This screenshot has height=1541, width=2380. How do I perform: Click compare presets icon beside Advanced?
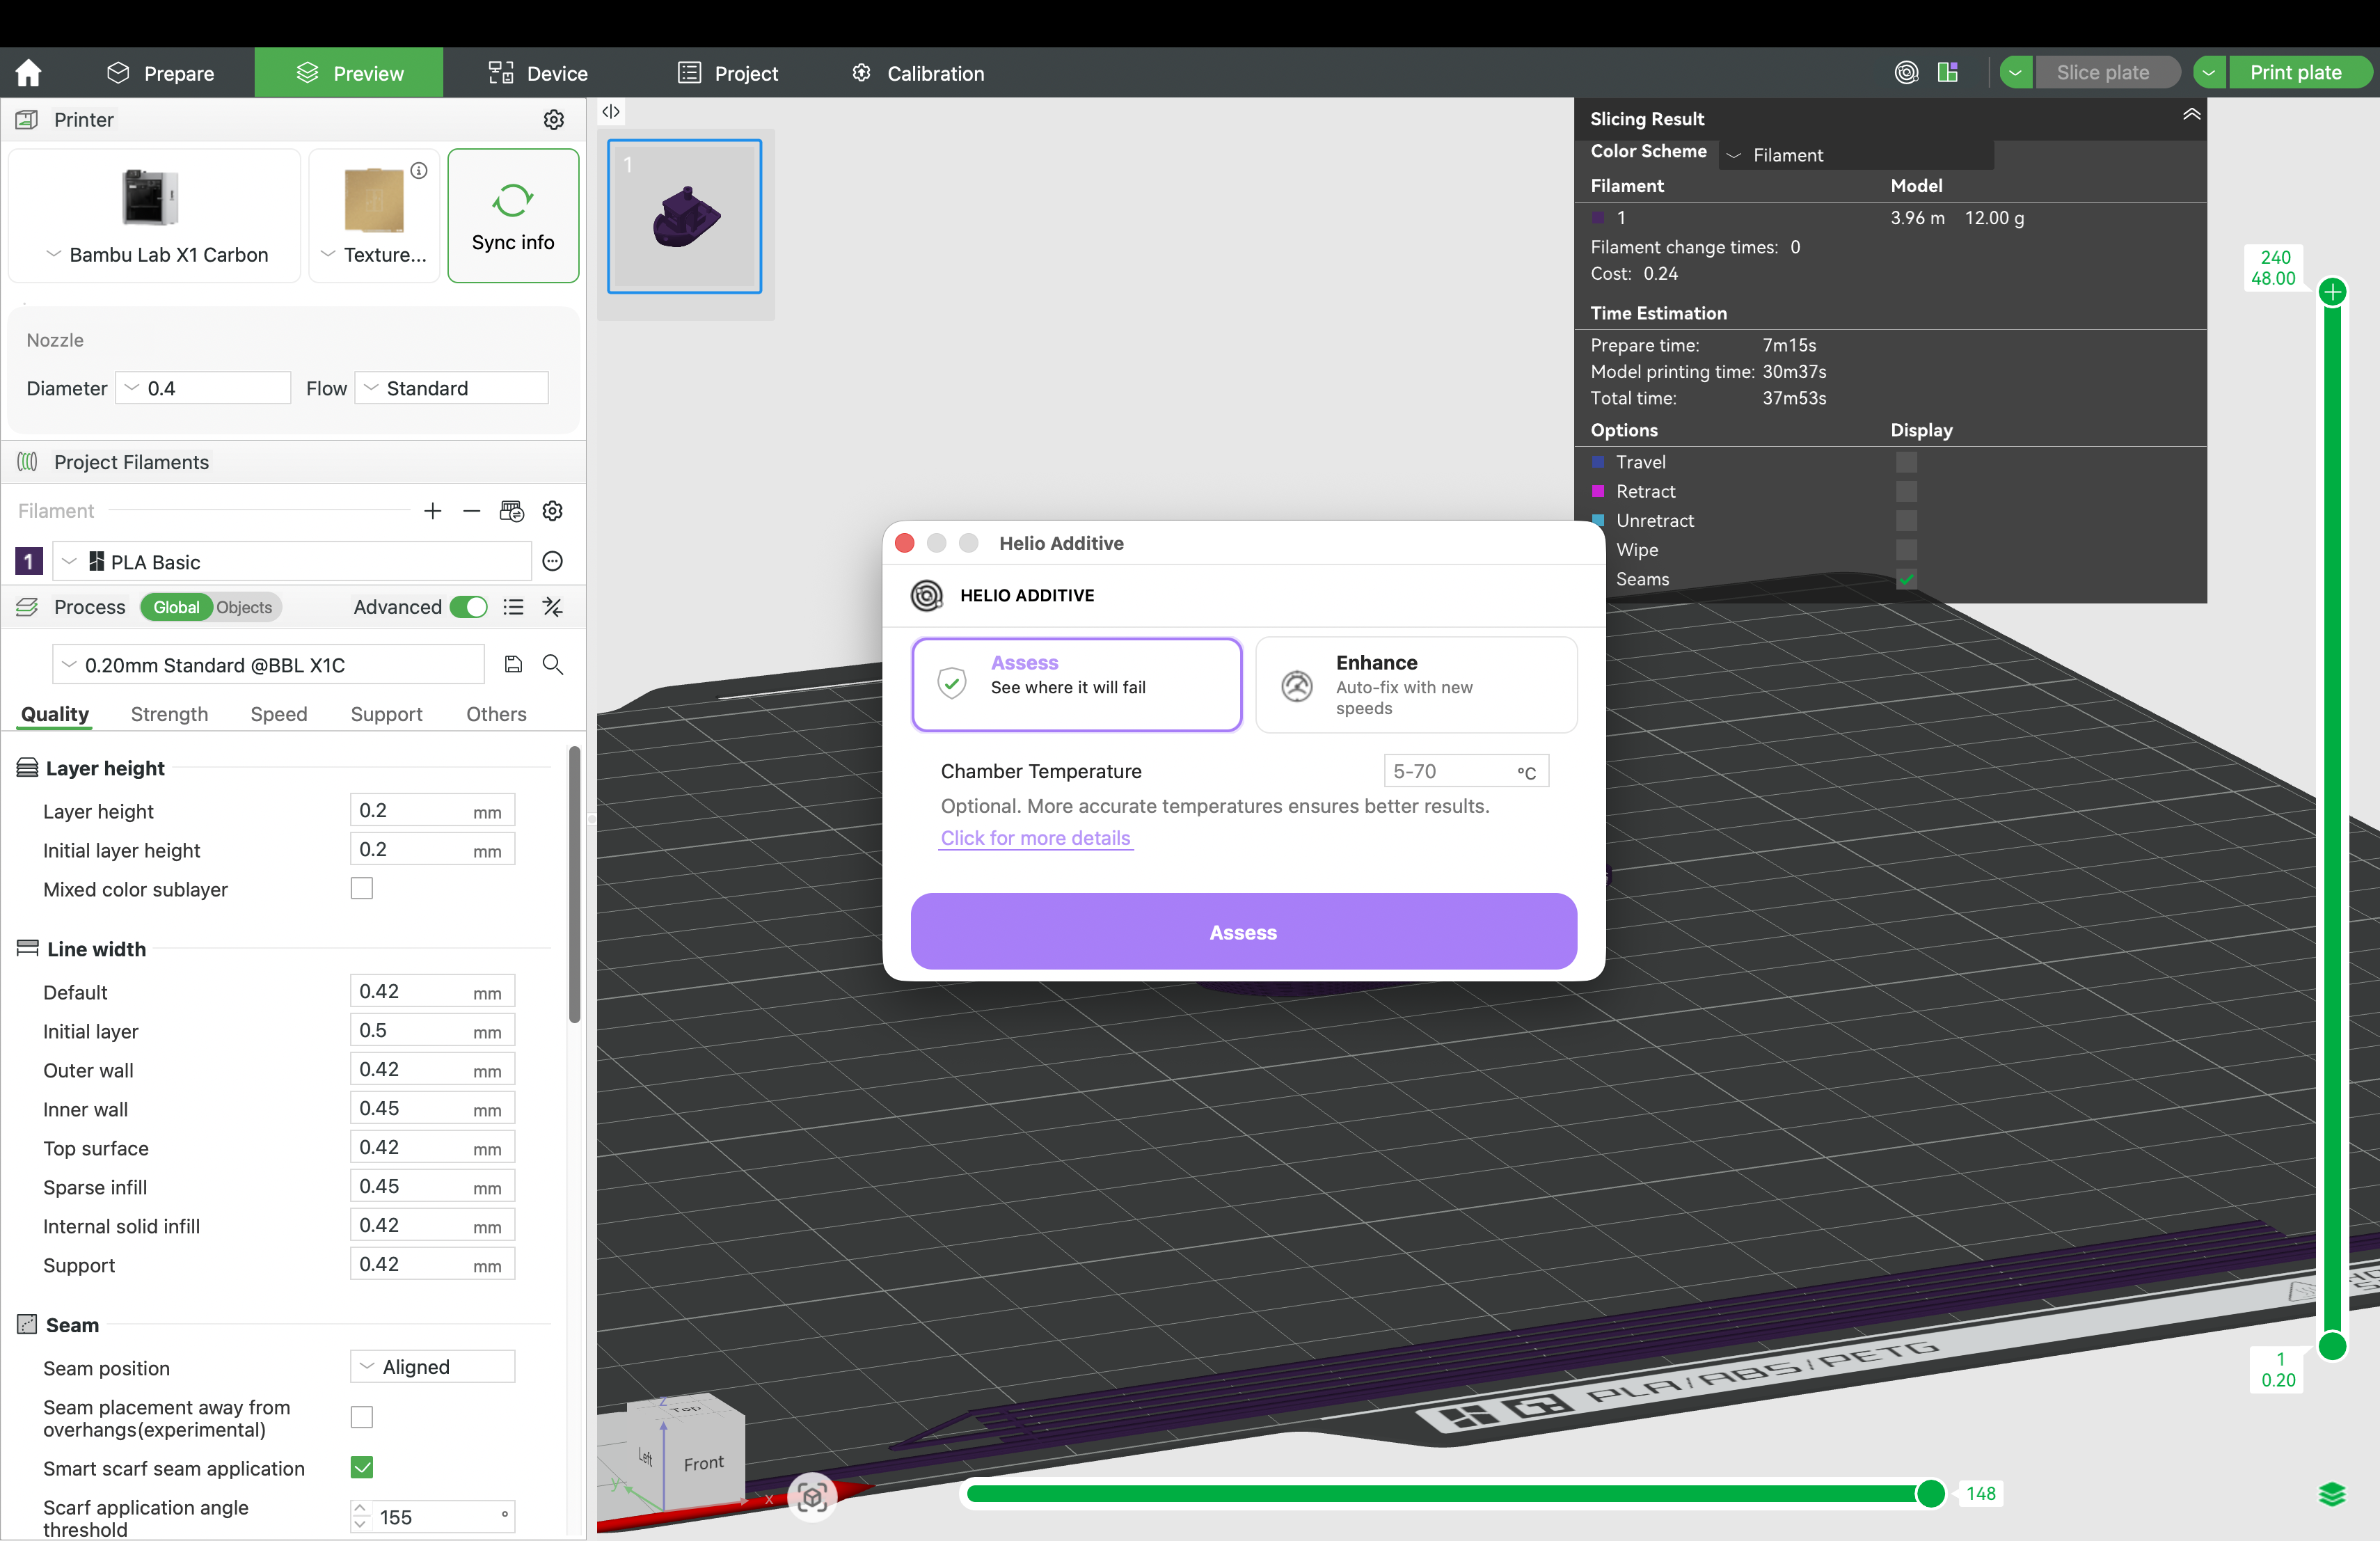click(x=553, y=607)
